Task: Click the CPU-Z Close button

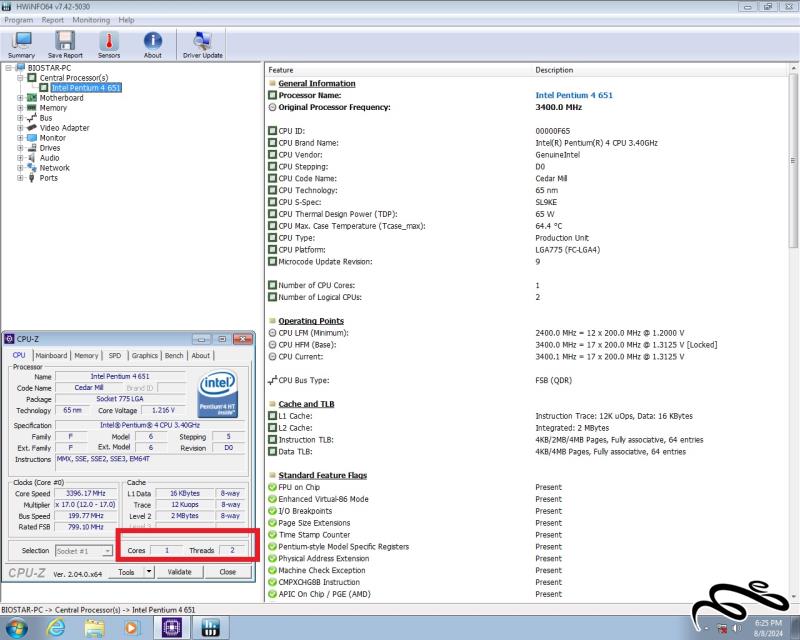Action: pyautogui.click(x=228, y=572)
